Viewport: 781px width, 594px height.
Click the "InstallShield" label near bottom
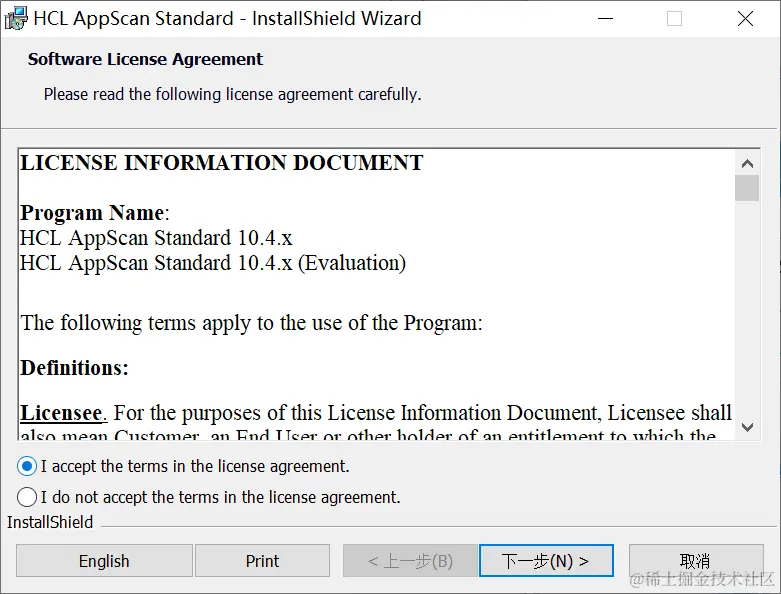click(x=50, y=522)
